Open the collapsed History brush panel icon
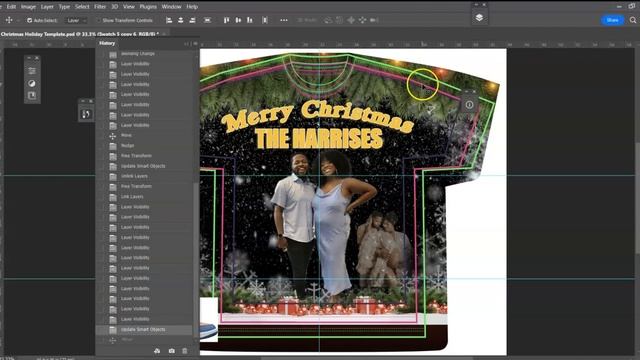 pyautogui.click(x=86, y=114)
